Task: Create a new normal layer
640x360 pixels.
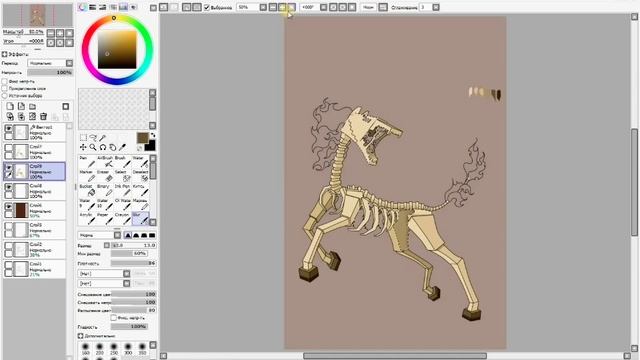Action: click(10, 107)
